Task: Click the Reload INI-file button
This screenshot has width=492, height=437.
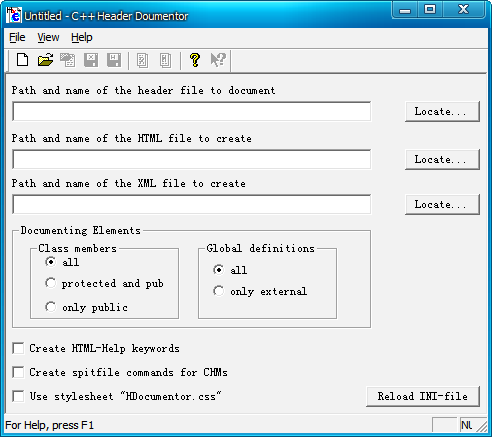Action: click(x=423, y=396)
